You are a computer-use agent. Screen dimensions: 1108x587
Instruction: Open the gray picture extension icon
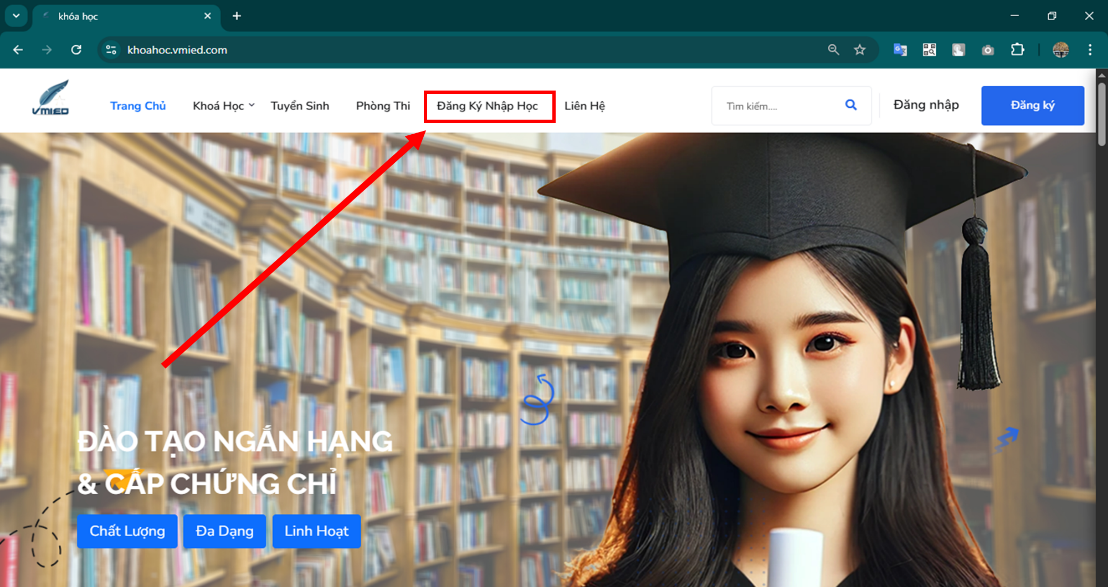pyautogui.click(x=958, y=49)
